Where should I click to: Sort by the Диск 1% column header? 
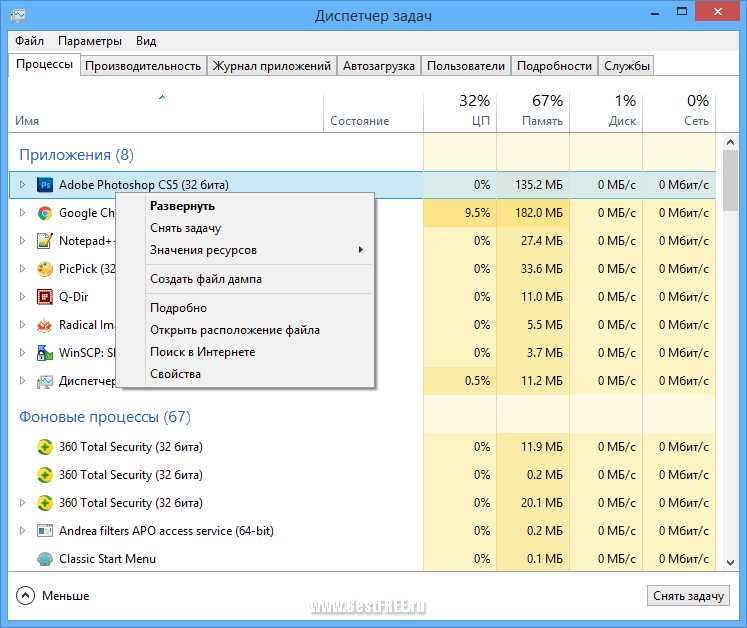(606, 111)
